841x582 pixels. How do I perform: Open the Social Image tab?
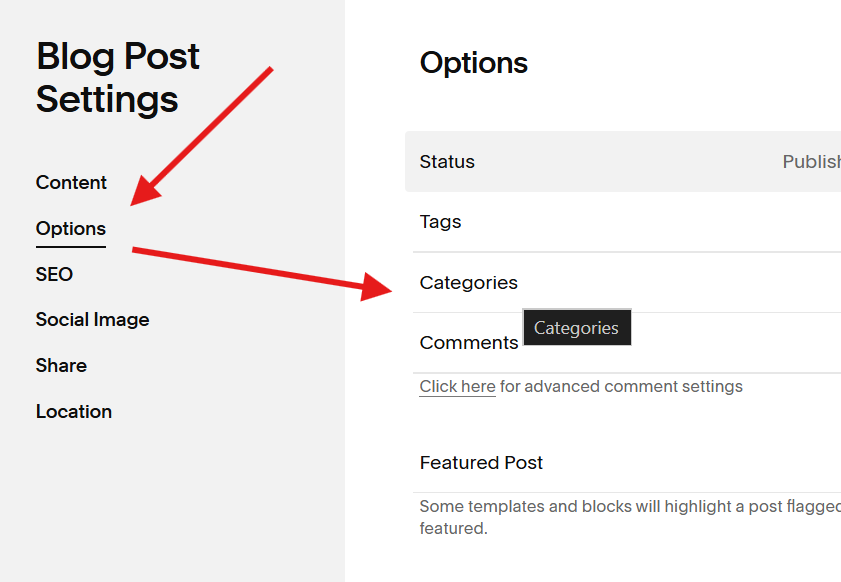92,320
